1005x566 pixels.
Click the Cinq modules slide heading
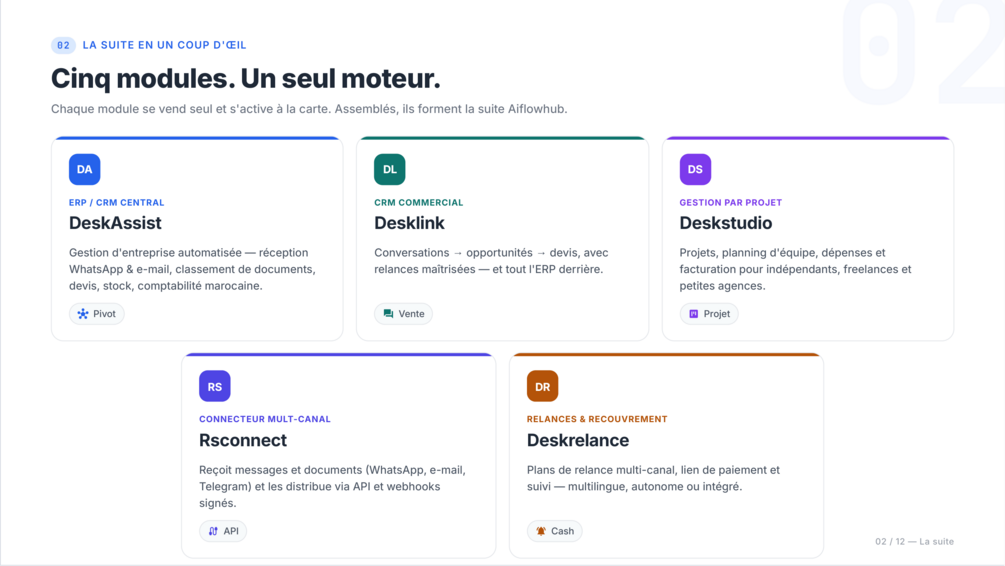(245, 79)
